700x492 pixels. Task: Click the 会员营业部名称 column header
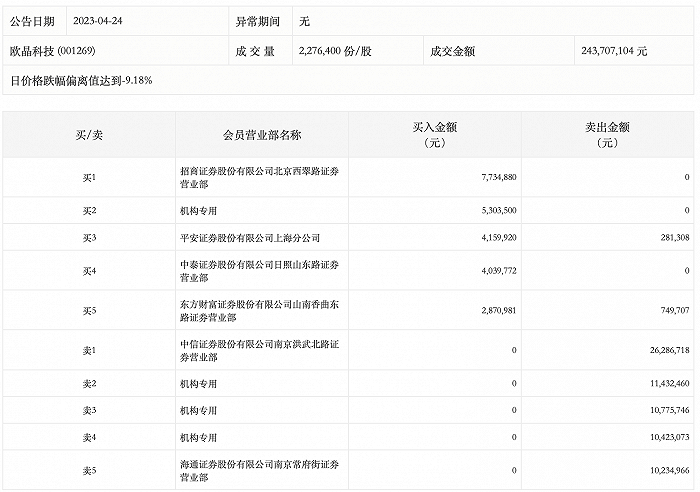262,135
